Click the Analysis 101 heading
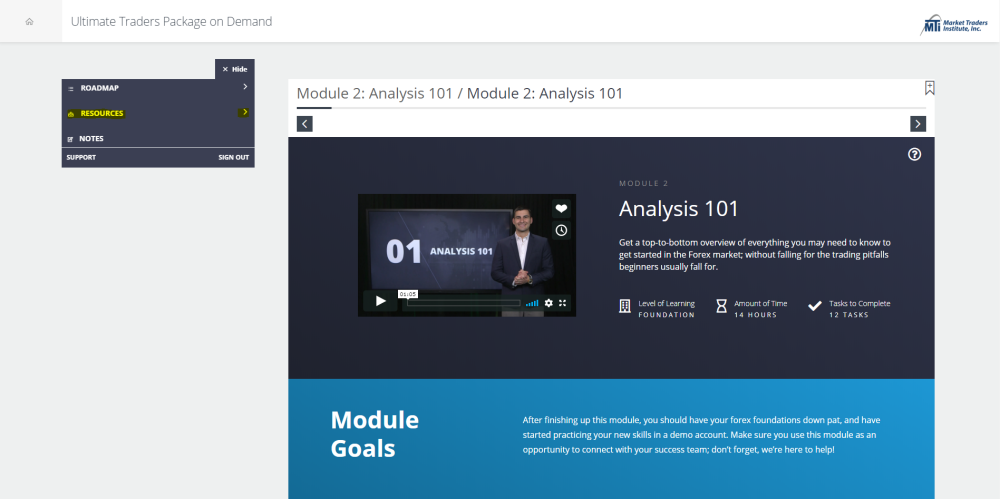1000x499 pixels. tap(679, 209)
